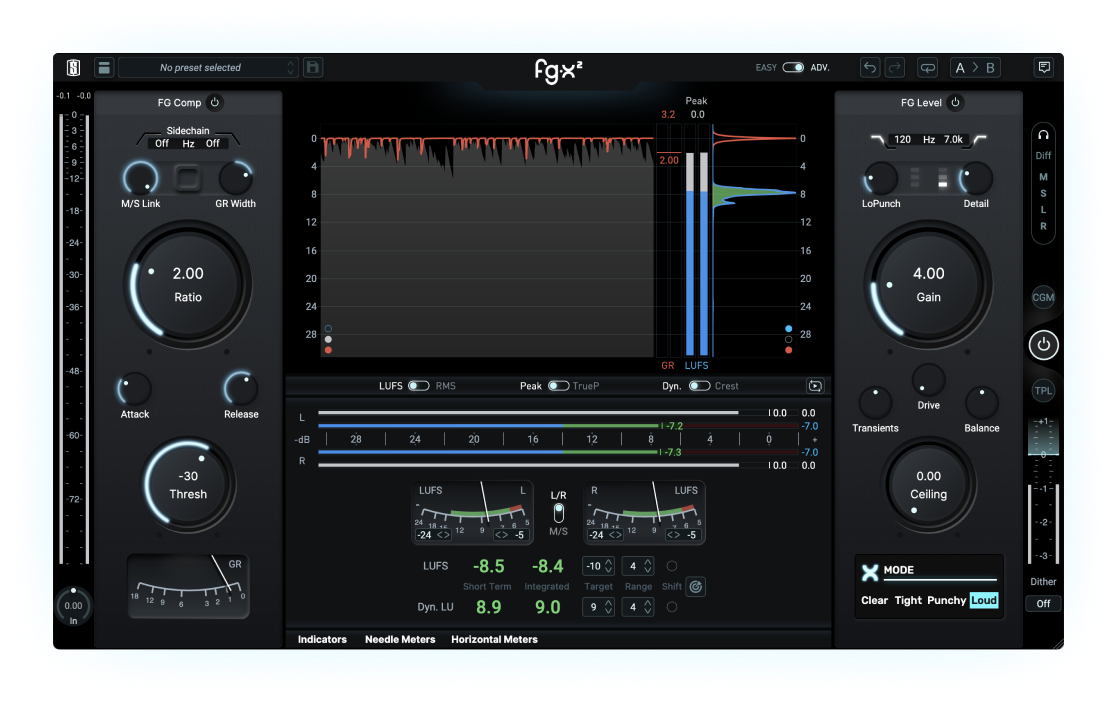
Task: Click the Ratio knob
Action: pos(188,285)
